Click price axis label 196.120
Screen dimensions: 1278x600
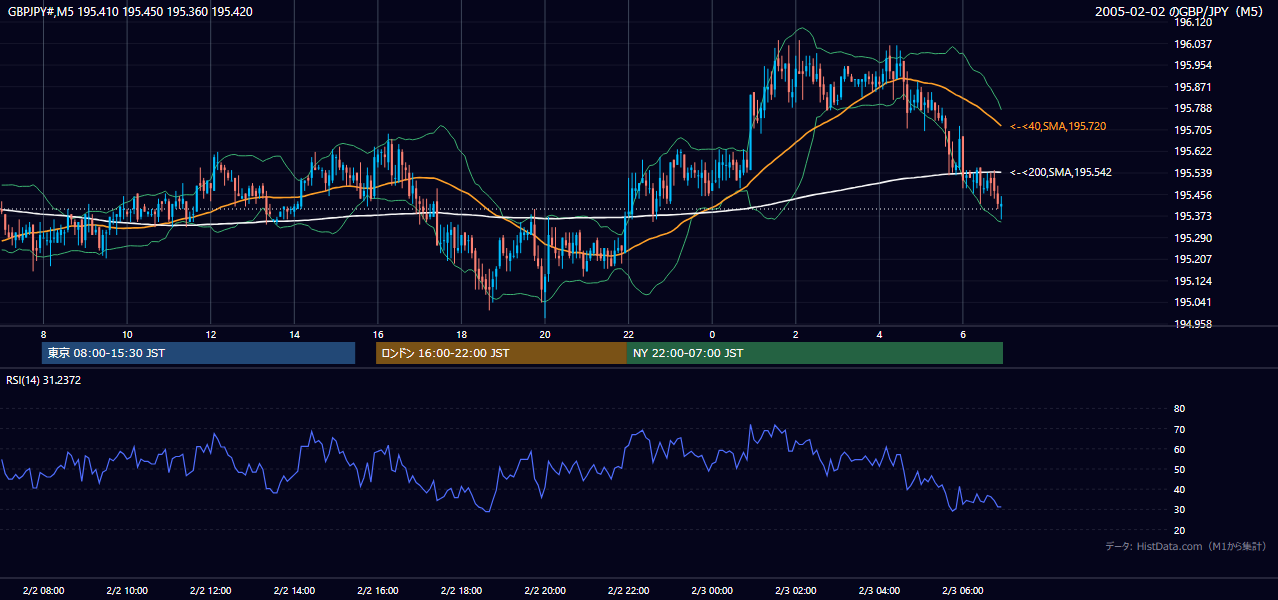point(1192,22)
